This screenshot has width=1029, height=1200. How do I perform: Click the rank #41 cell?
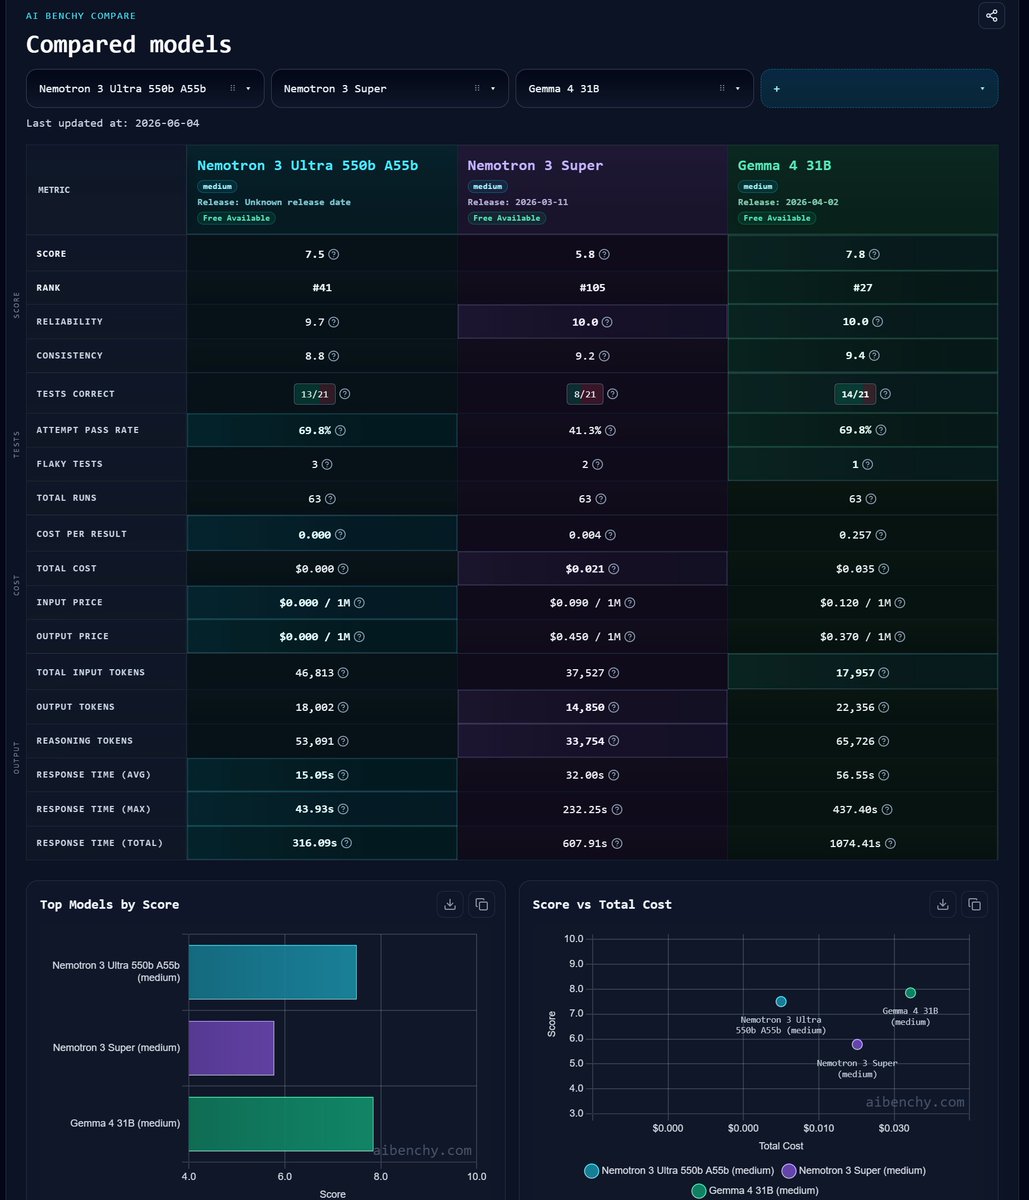pyautogui.click(x=322, y=288)
